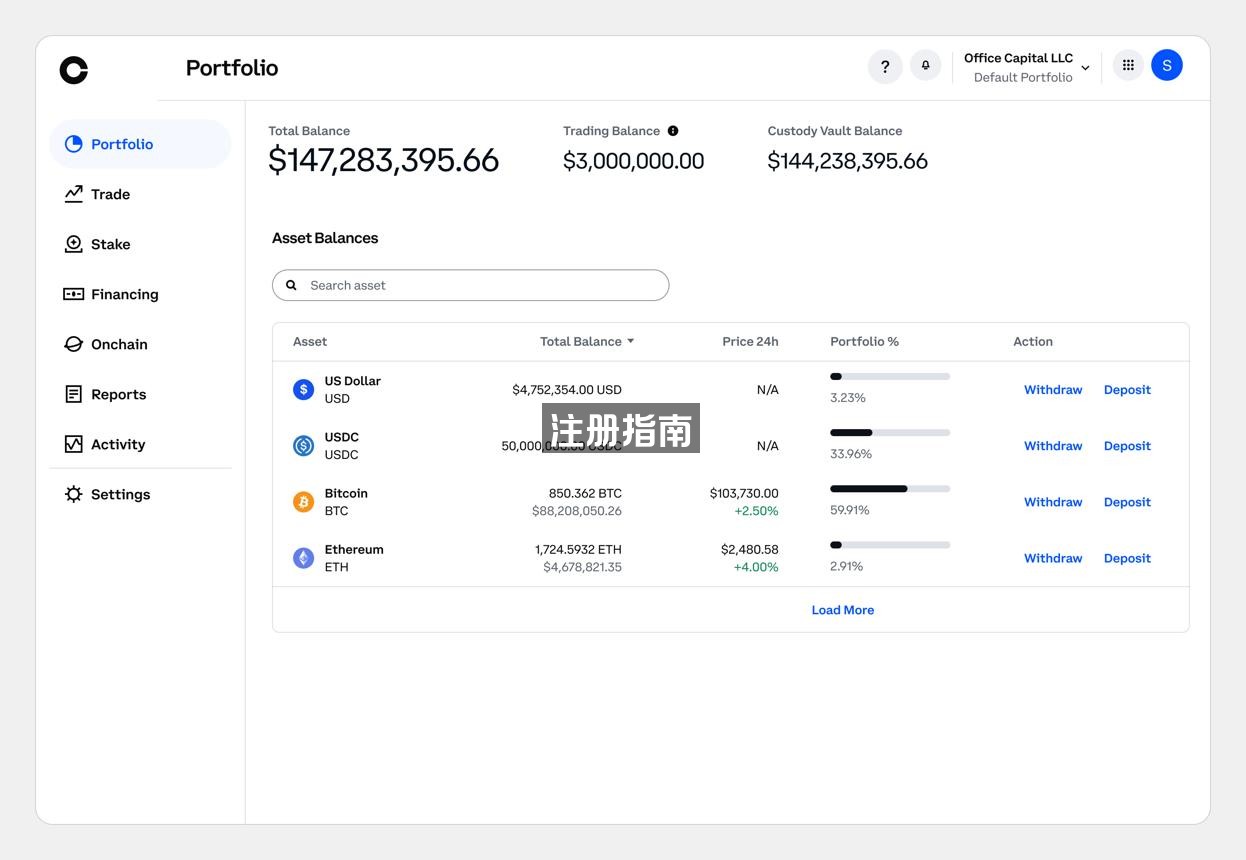Click the Reports document icon
This screenshot has width=1246, height=860.
coord(73,394)
